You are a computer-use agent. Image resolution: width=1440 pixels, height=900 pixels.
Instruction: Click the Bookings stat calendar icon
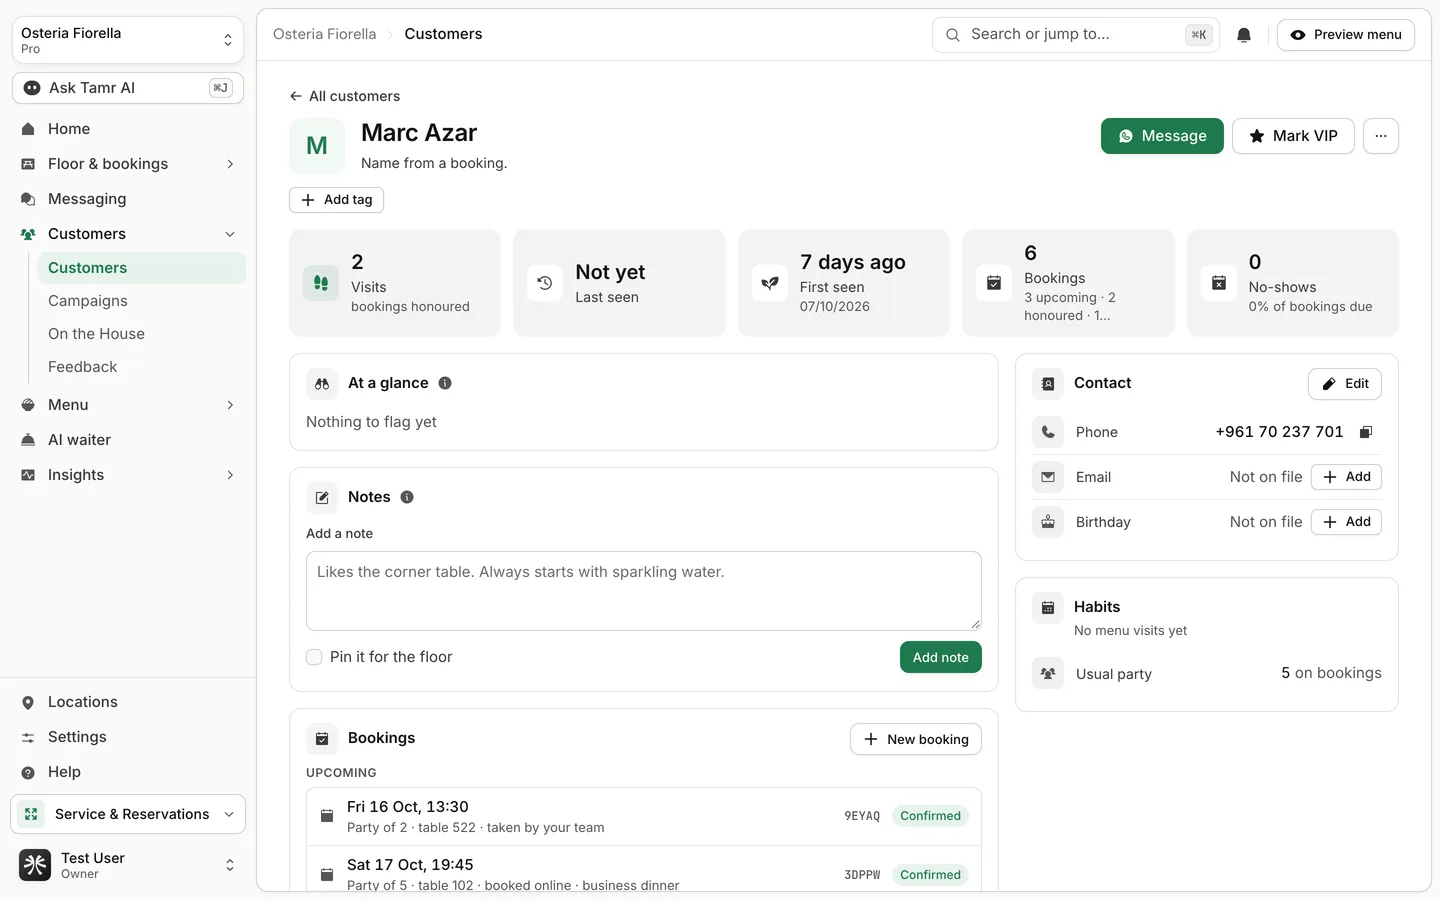coord(994,283)
